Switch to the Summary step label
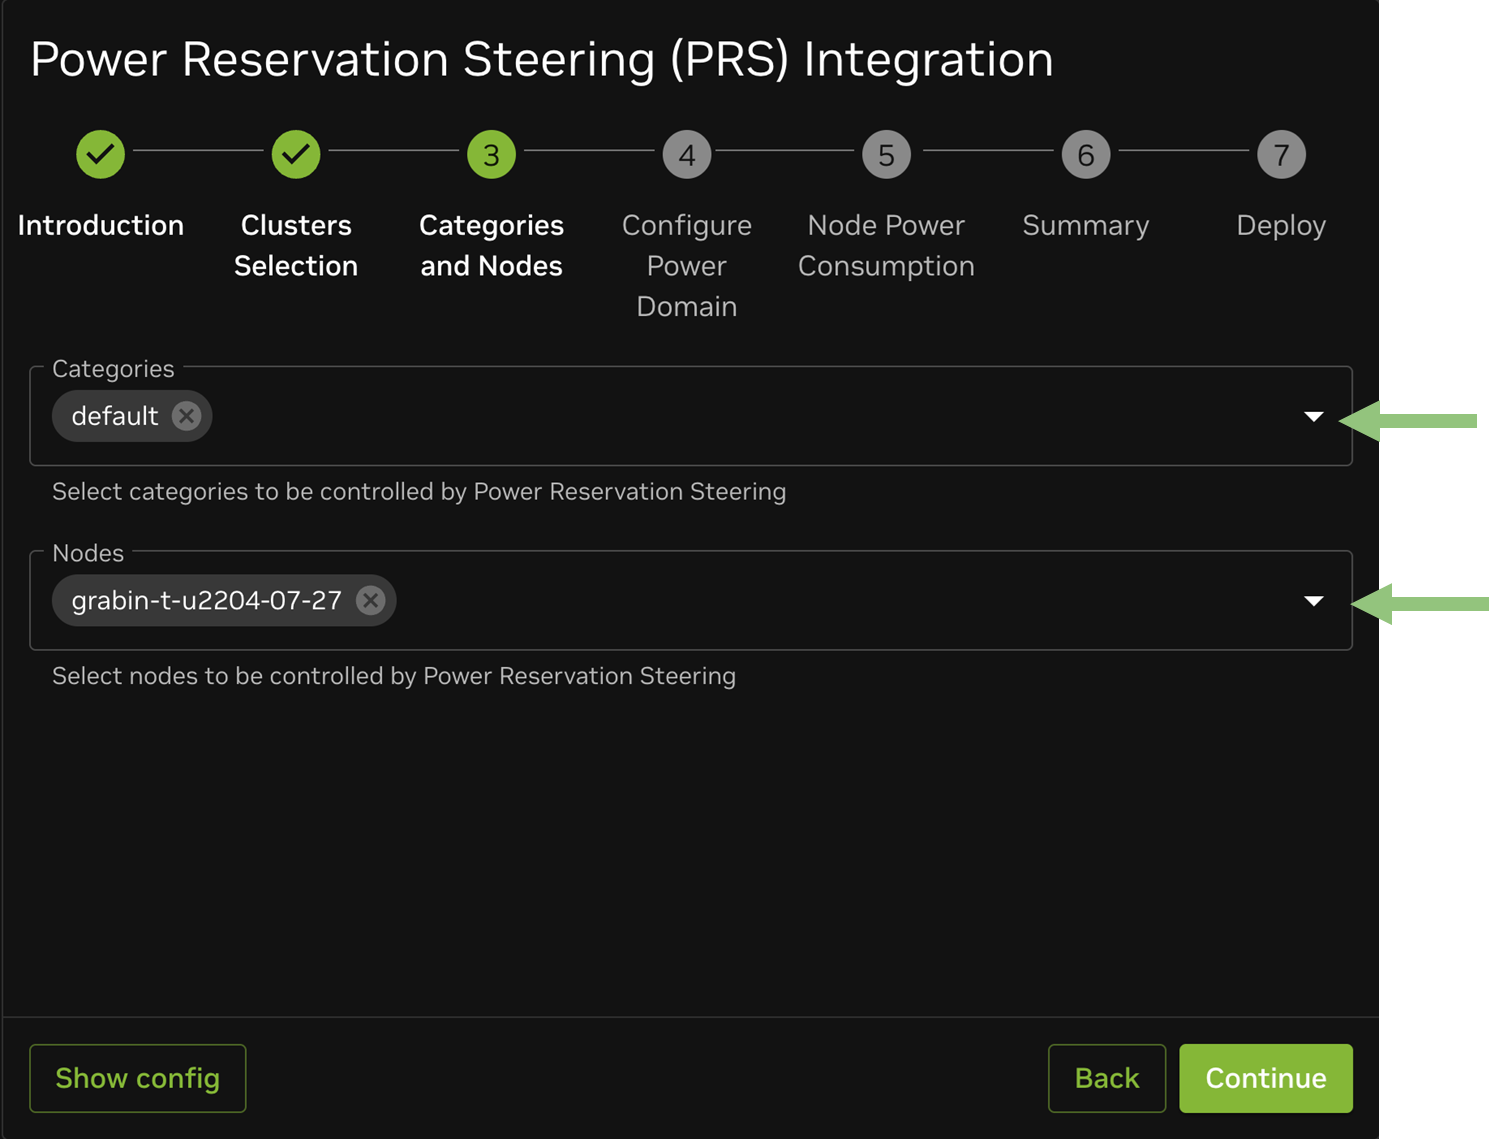Viewport: 1496px width, 1139px height. coord(1086,226)
